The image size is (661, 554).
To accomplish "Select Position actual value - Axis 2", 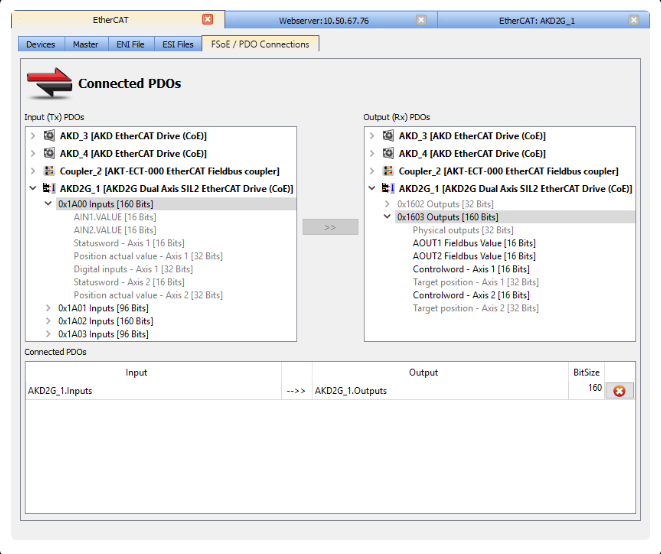I will pyautogui.click(x=148, y=295).
